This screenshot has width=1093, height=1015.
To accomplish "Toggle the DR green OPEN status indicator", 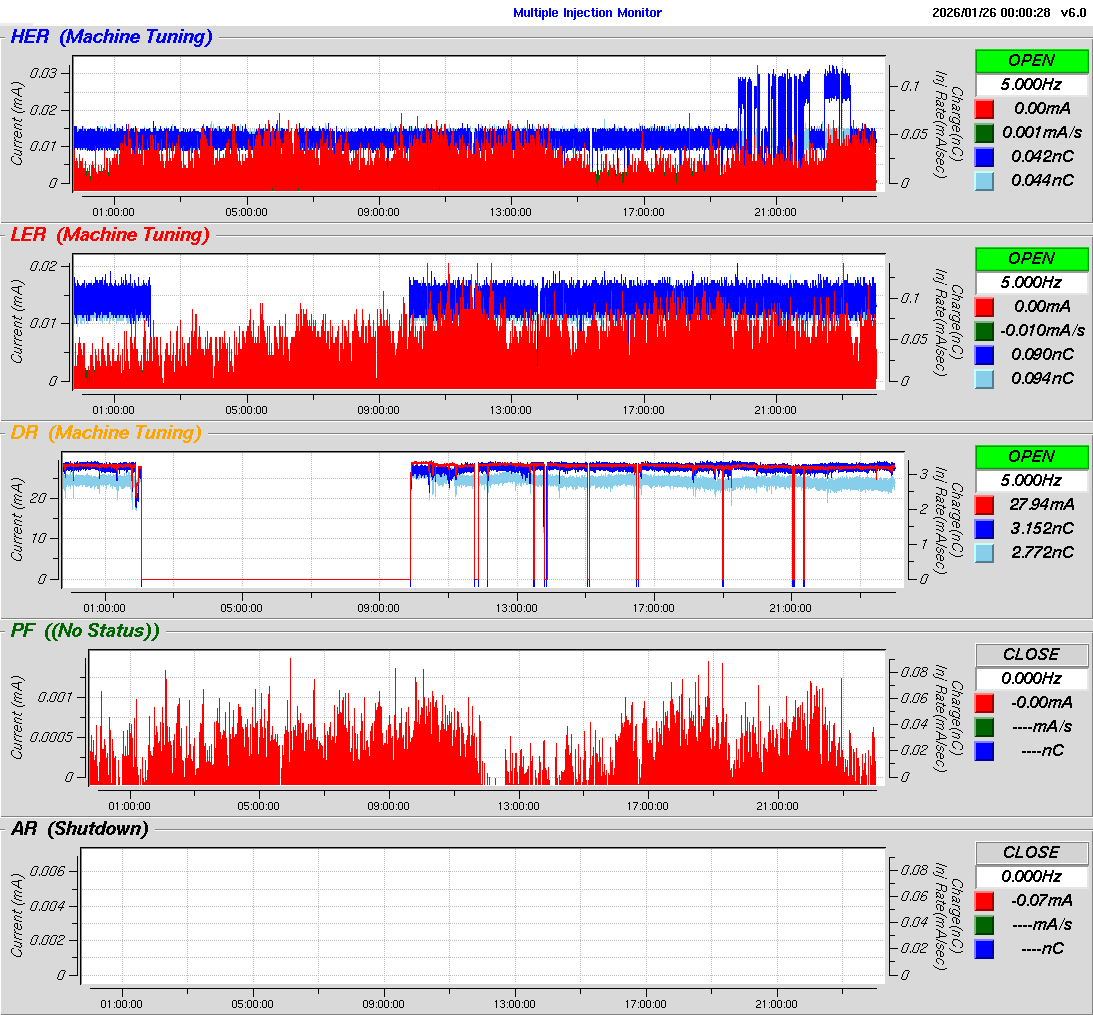I will pos(1031,456).
